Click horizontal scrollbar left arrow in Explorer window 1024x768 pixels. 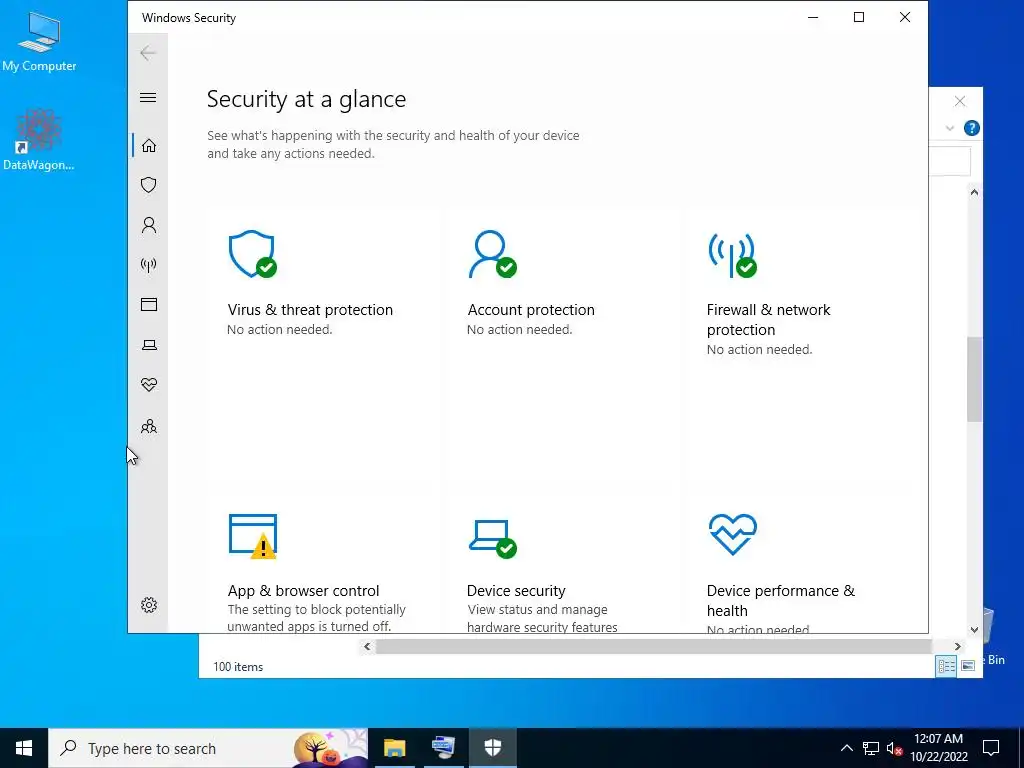coord(367,647)
